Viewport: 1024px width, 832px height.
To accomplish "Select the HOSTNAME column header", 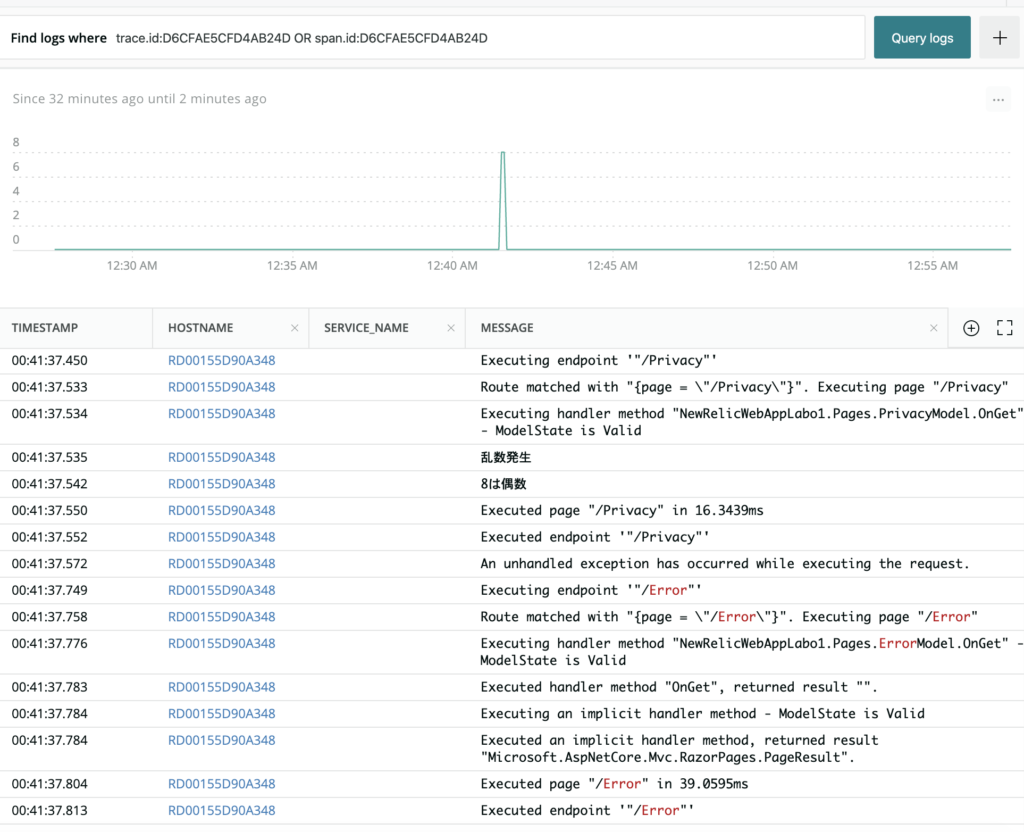I will coord(200,328).
